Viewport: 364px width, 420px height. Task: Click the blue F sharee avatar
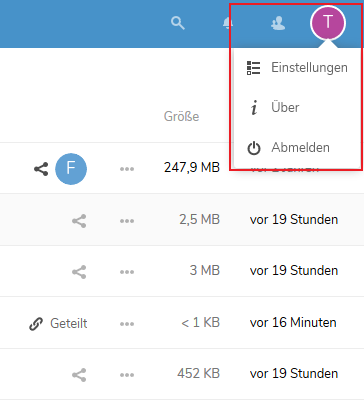point(71,169)
